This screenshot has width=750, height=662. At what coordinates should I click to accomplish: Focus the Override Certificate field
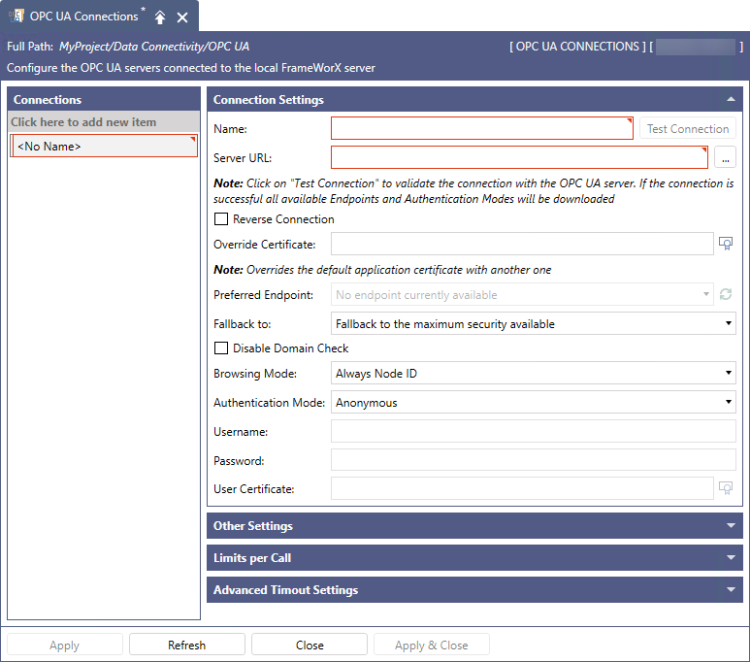(522, 244)
